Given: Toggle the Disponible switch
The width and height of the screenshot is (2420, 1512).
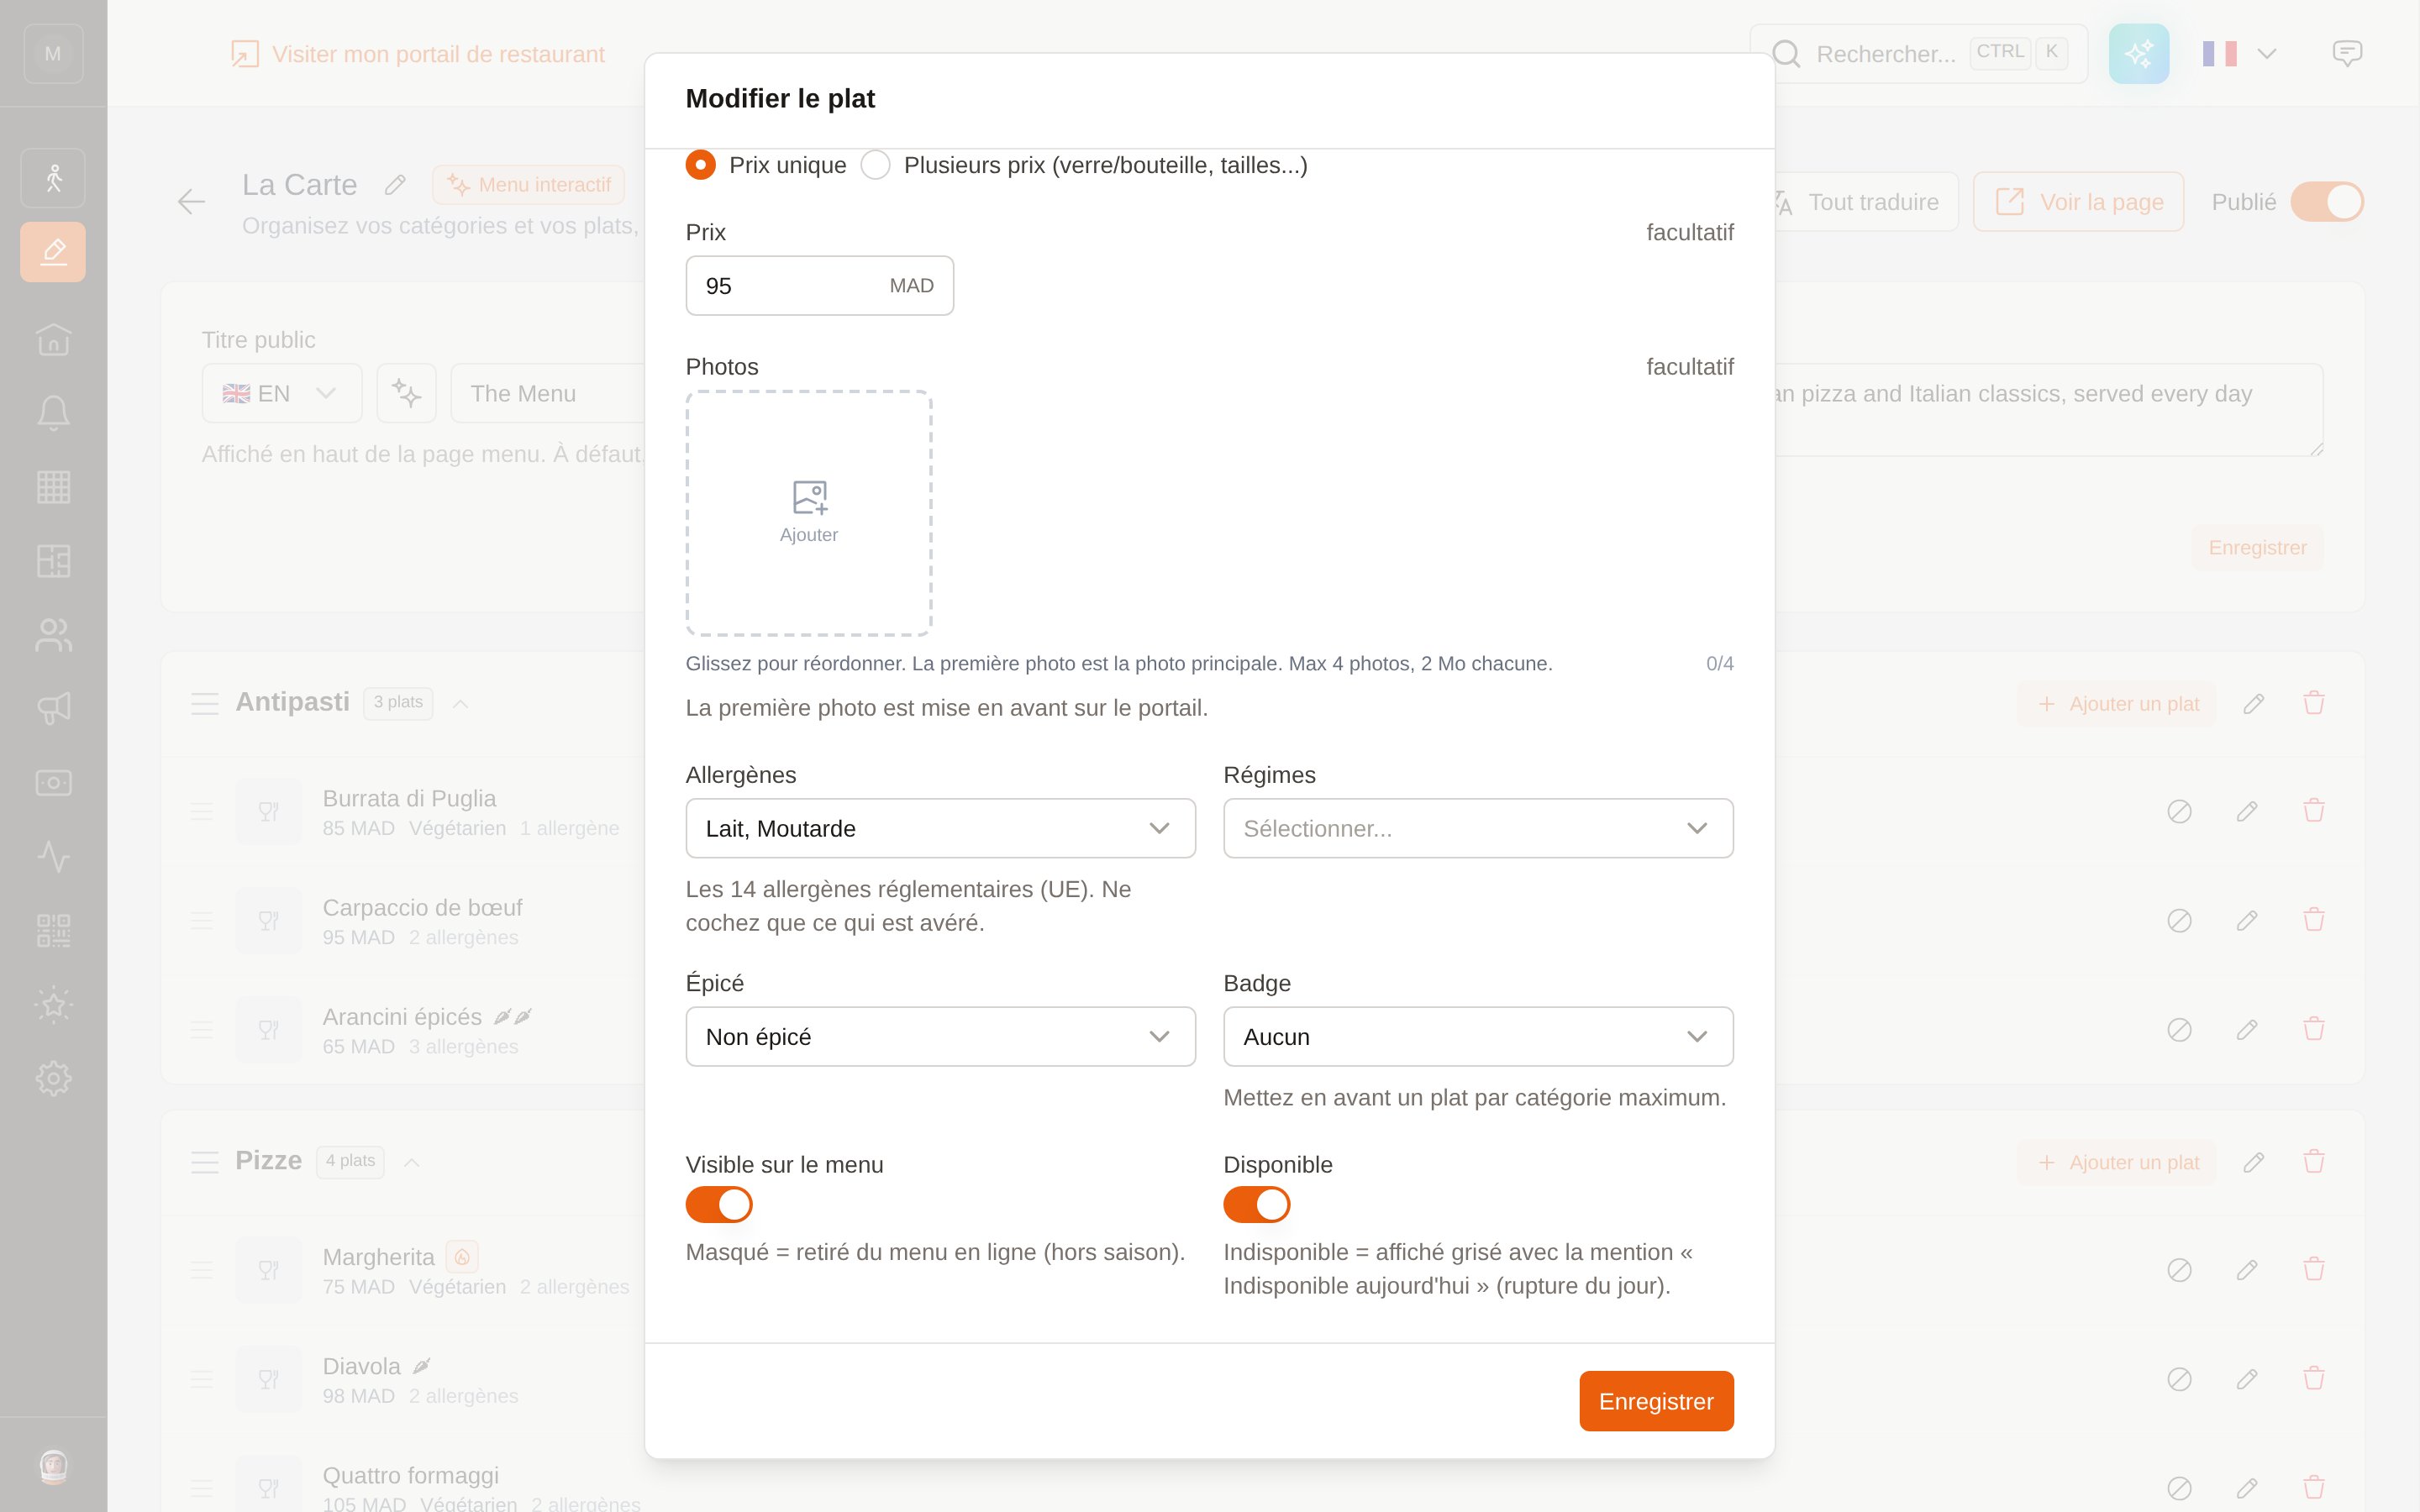Looking at the screenshot, I should 1257,1205.
